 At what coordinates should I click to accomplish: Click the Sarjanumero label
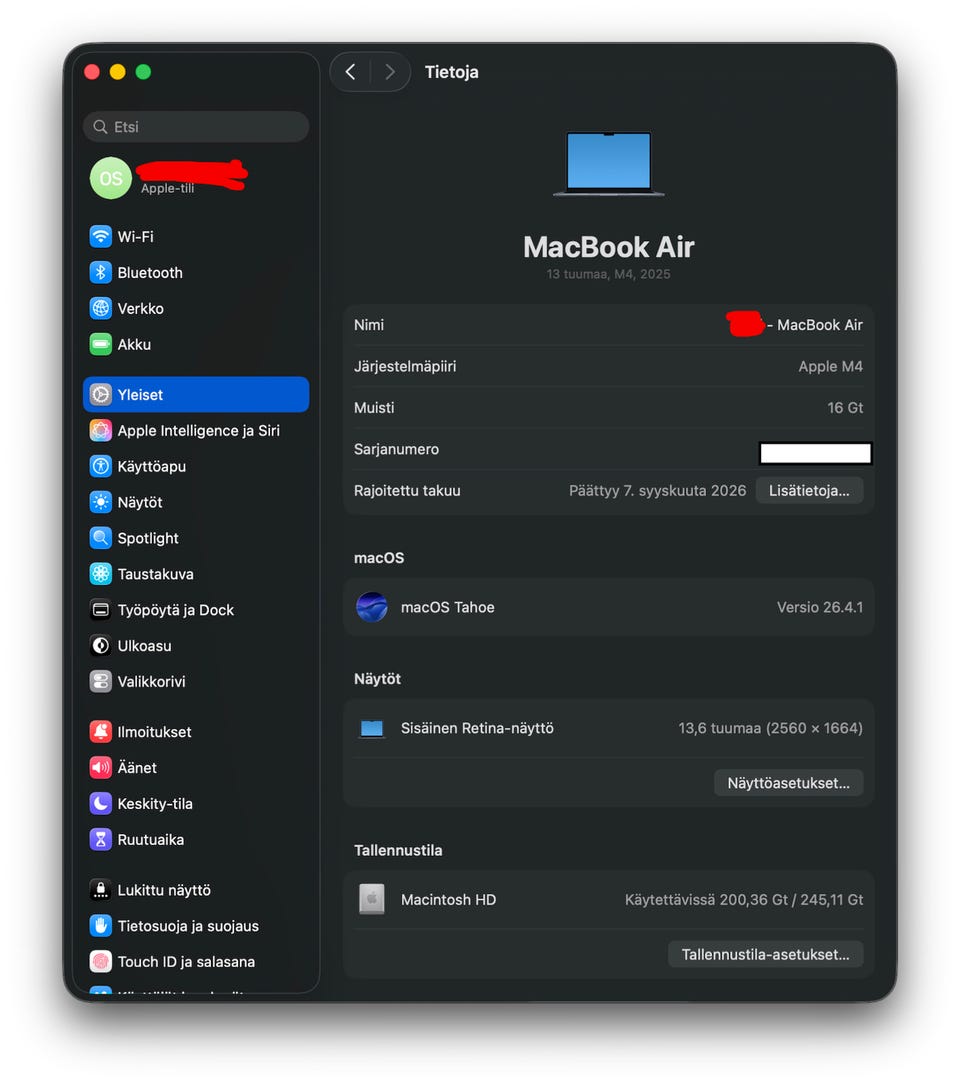click(x=396, y=449)
